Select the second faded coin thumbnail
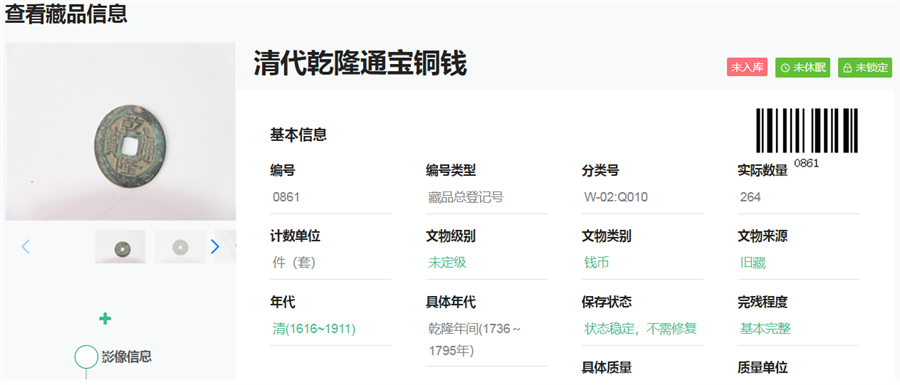Image resolution: width=900 pixels, height=385 pixels. (x=180, y=247)
